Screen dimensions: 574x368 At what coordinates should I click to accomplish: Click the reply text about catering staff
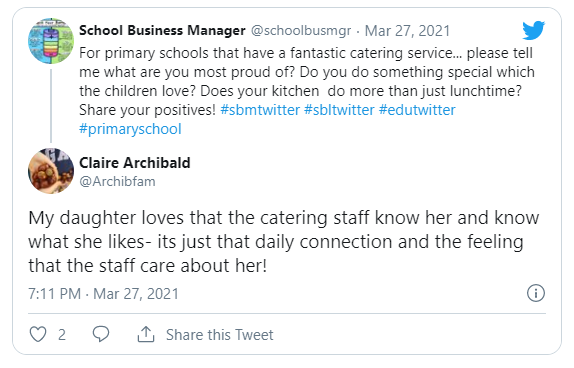284,242
